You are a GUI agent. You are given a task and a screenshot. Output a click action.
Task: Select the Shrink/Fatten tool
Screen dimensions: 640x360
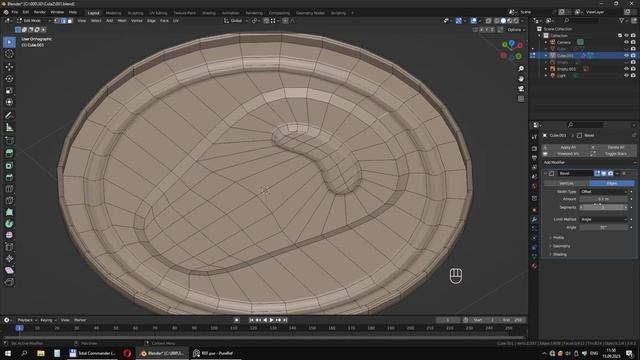click(9, 259)
